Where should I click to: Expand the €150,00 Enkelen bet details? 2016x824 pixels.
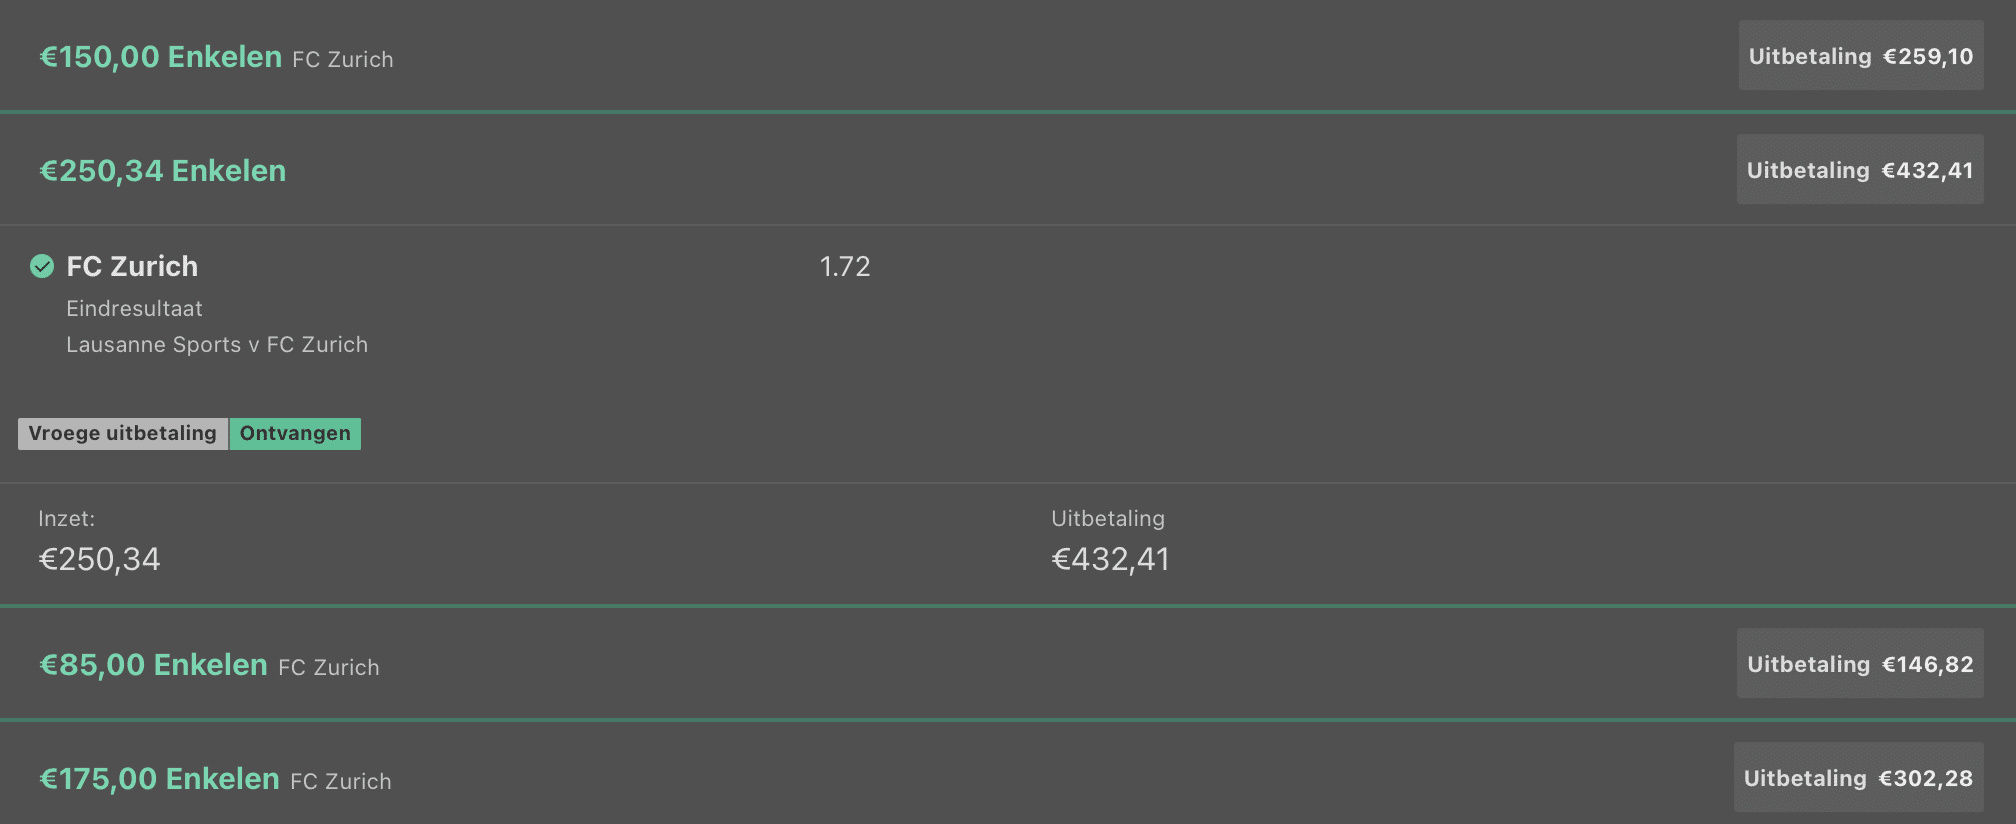600,56
